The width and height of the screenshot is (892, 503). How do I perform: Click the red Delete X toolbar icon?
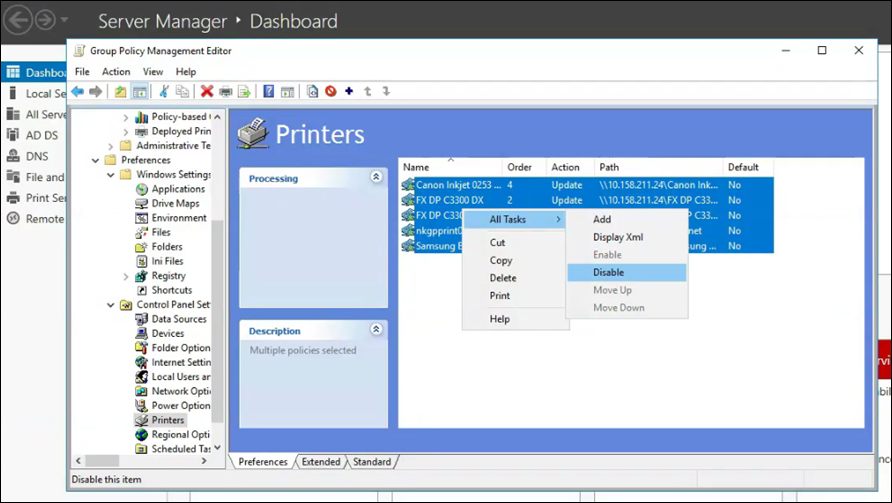click(x=207, y=92)
